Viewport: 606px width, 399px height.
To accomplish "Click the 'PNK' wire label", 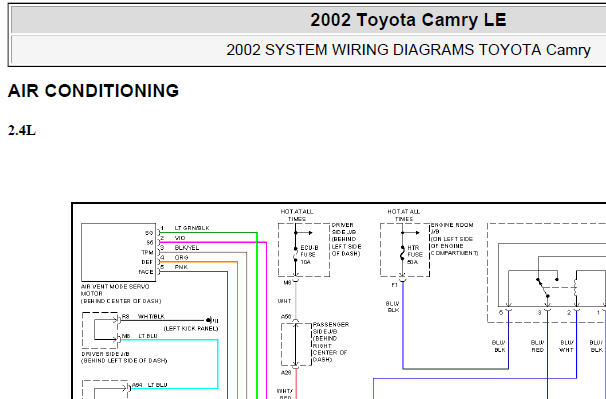I will 181,267.
